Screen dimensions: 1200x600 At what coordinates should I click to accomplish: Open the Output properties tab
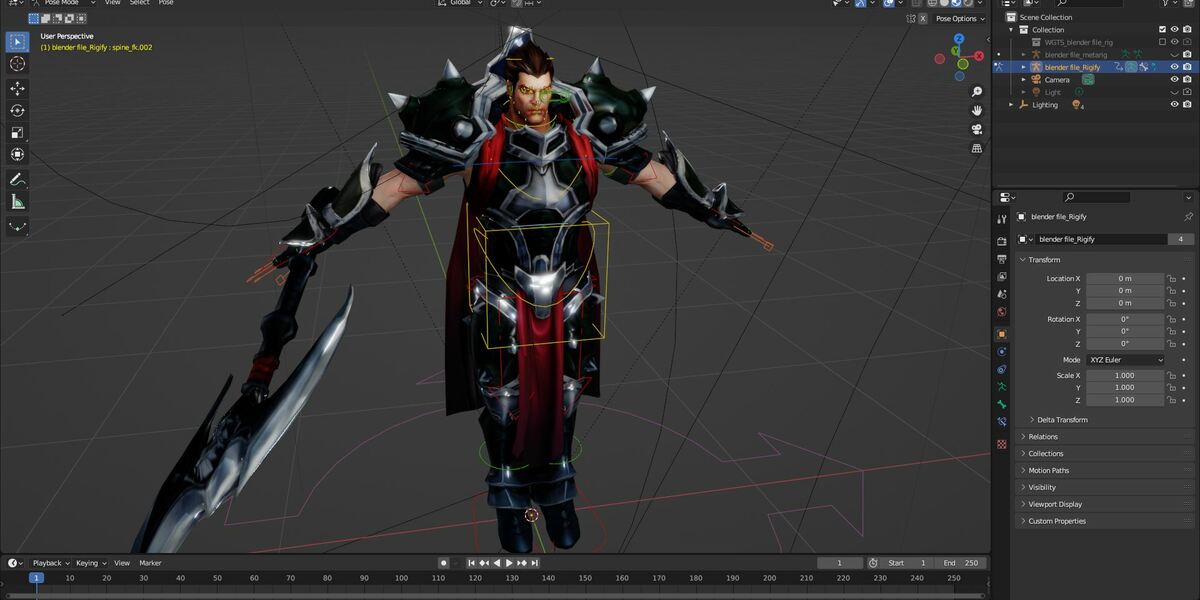click(1001, 259)
